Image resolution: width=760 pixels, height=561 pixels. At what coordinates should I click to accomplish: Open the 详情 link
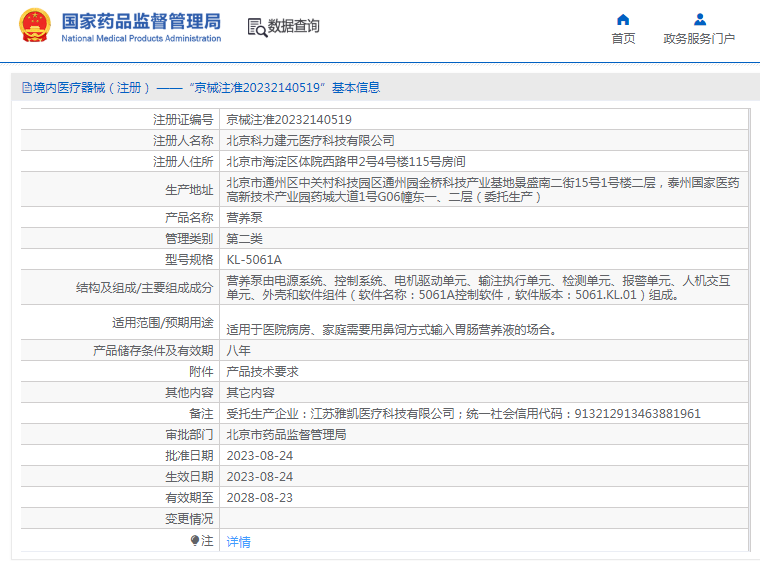(x=238, y=542)
